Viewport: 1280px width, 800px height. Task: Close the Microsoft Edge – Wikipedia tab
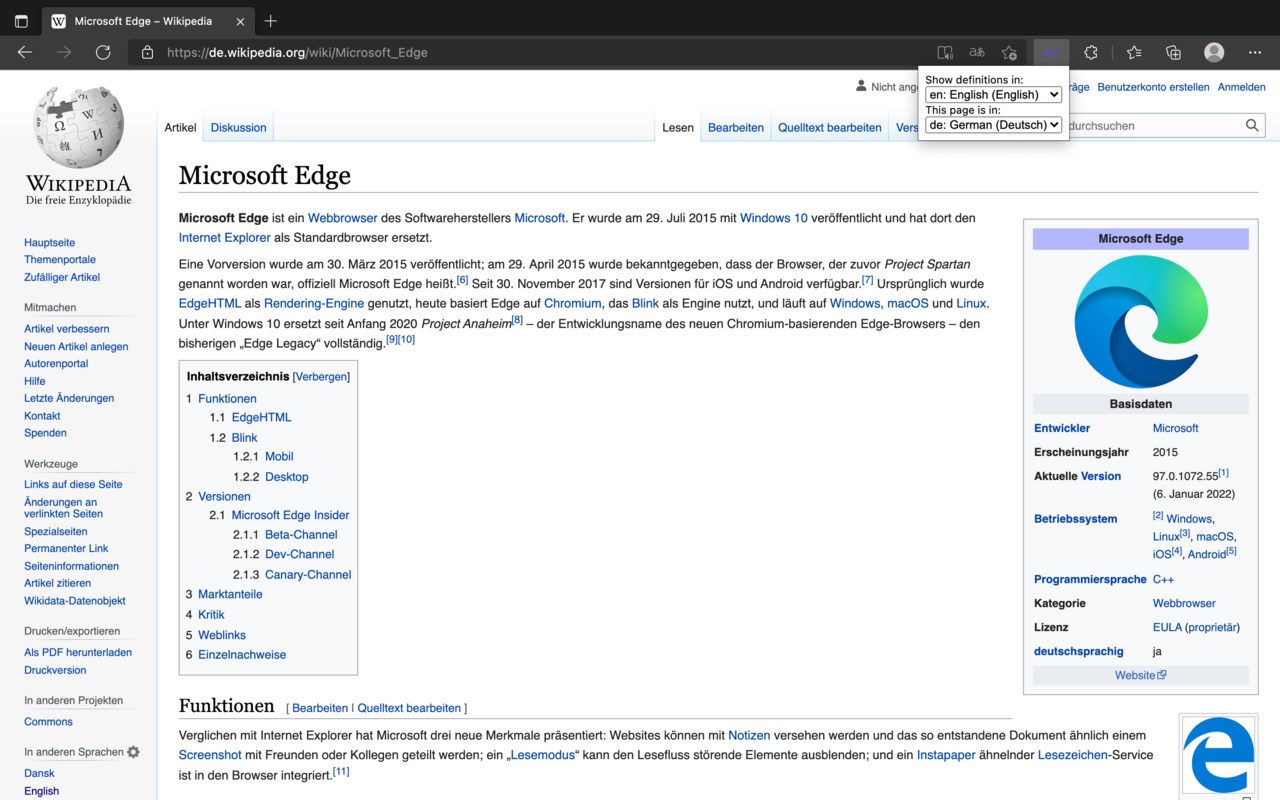coord(238,21)
